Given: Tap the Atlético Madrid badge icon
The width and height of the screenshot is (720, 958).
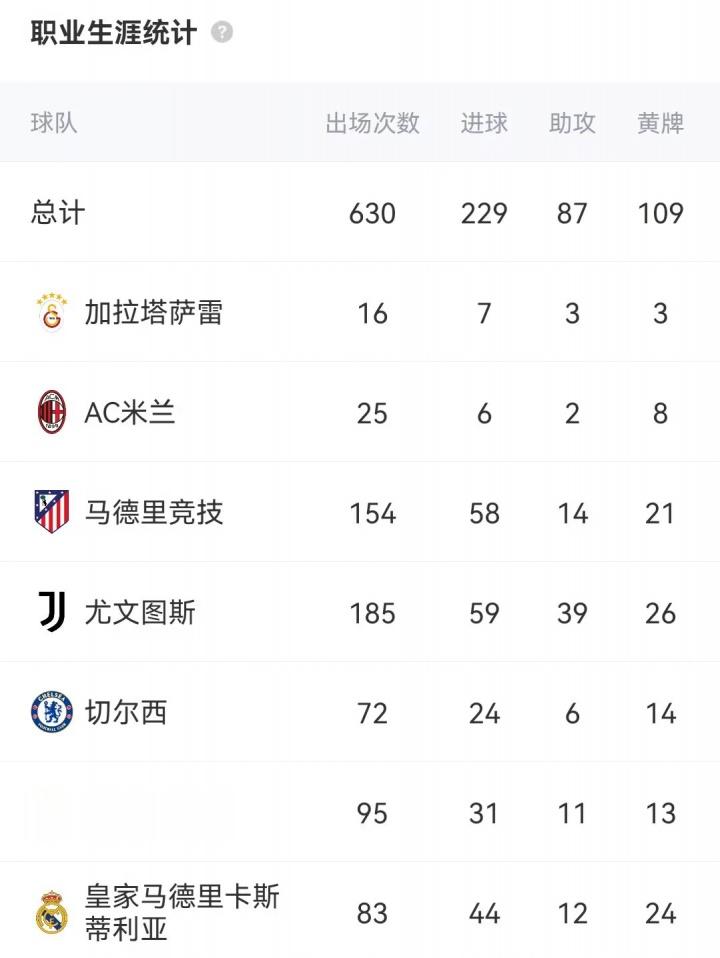Looking at the screenshot, I should 52,511.
